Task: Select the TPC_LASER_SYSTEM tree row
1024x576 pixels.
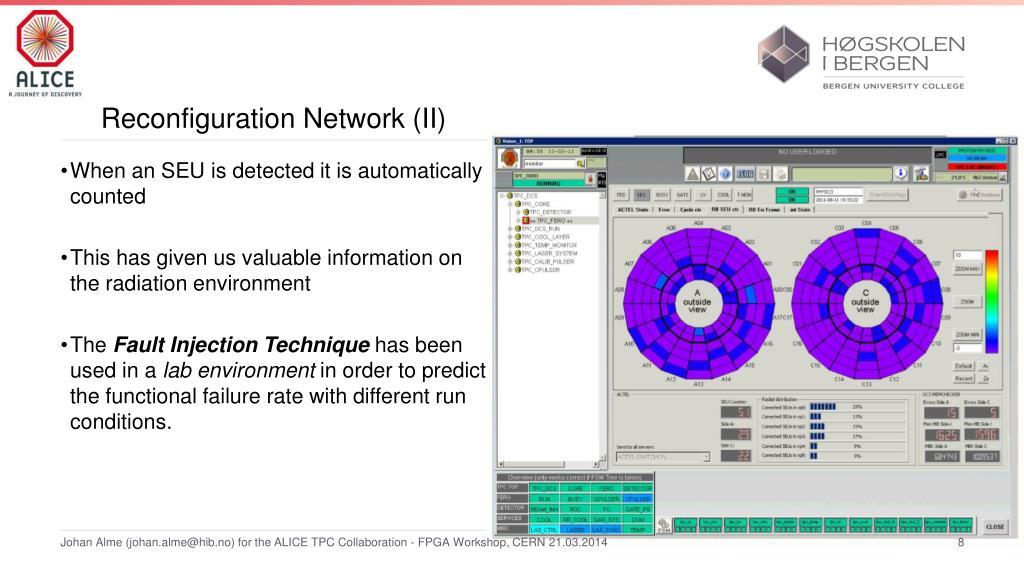Action: pyautogui.click(x=545, y=253)
